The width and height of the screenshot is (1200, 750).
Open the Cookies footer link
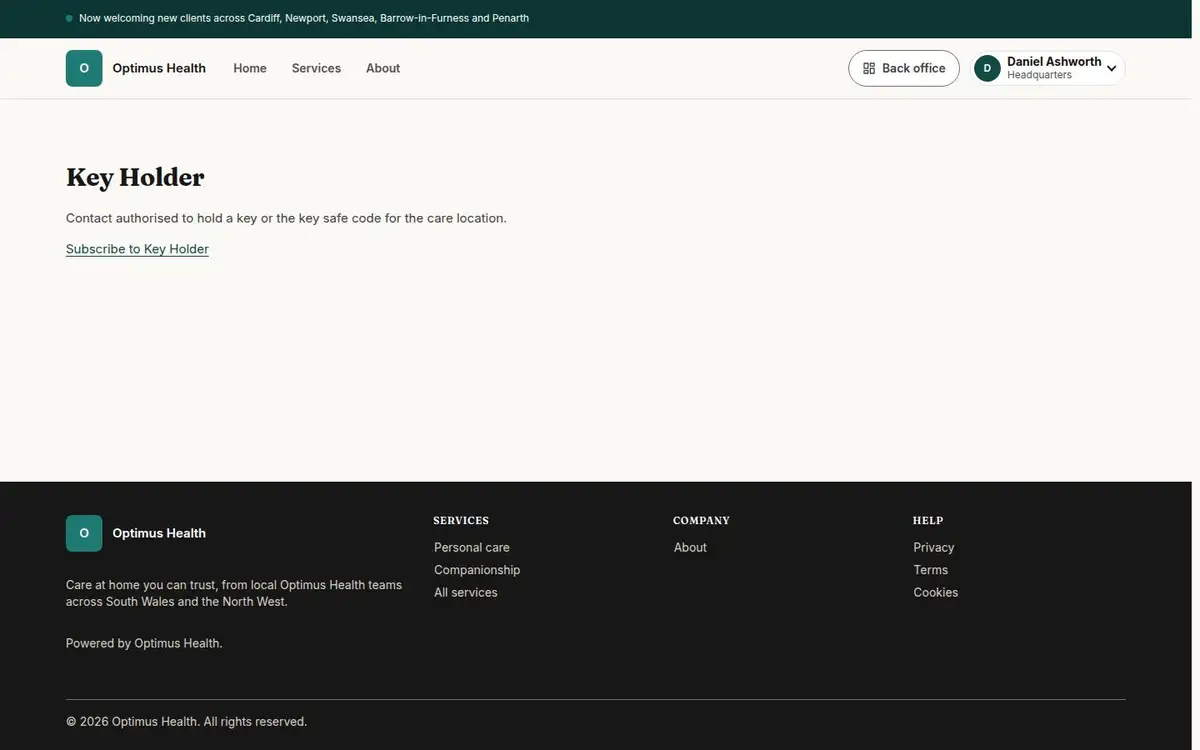(936, 592)
